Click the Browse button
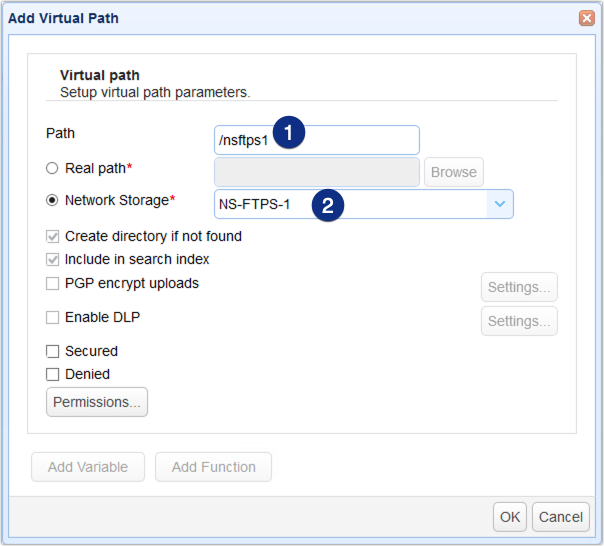This screenshot has width=604, height=546. (453, 172)
